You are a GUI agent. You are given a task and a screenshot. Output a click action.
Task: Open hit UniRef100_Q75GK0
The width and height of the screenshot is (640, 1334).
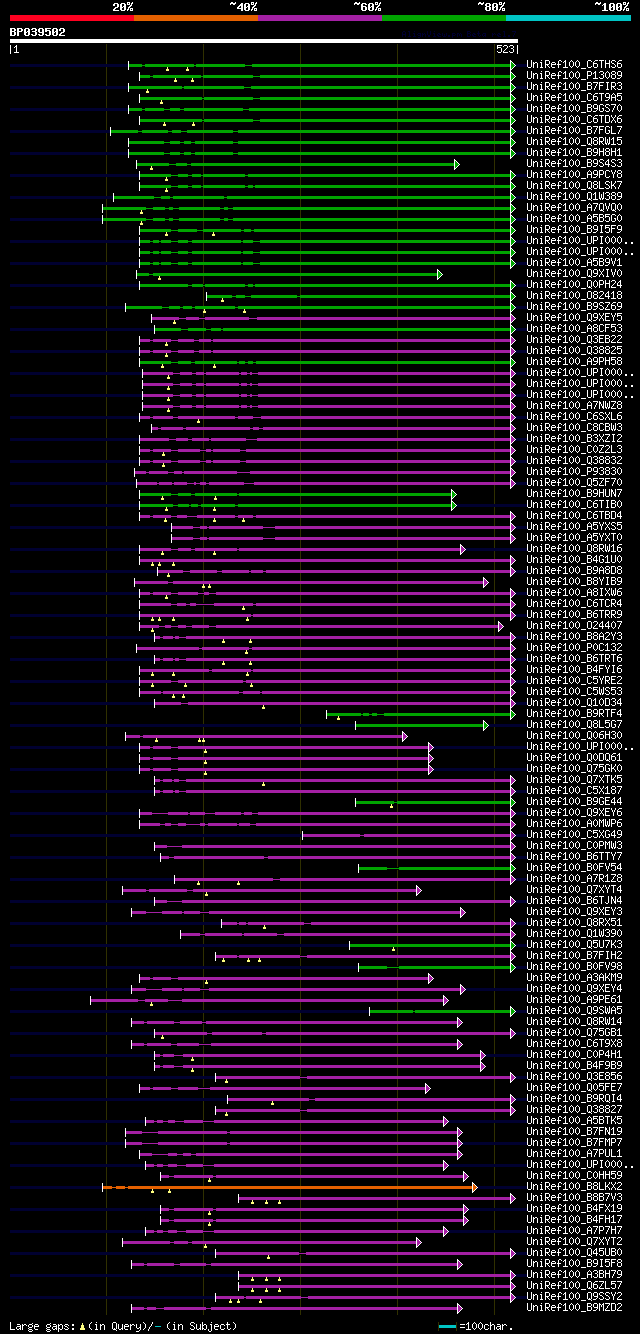pyautogui.click(x=574, y=768)
